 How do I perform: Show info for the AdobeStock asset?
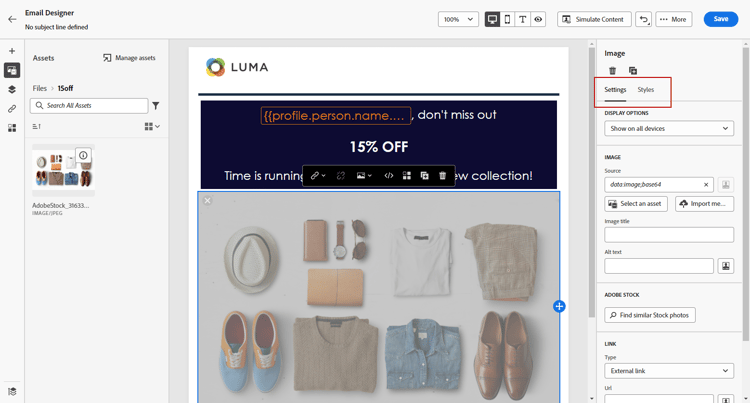(x=83, y=155)
